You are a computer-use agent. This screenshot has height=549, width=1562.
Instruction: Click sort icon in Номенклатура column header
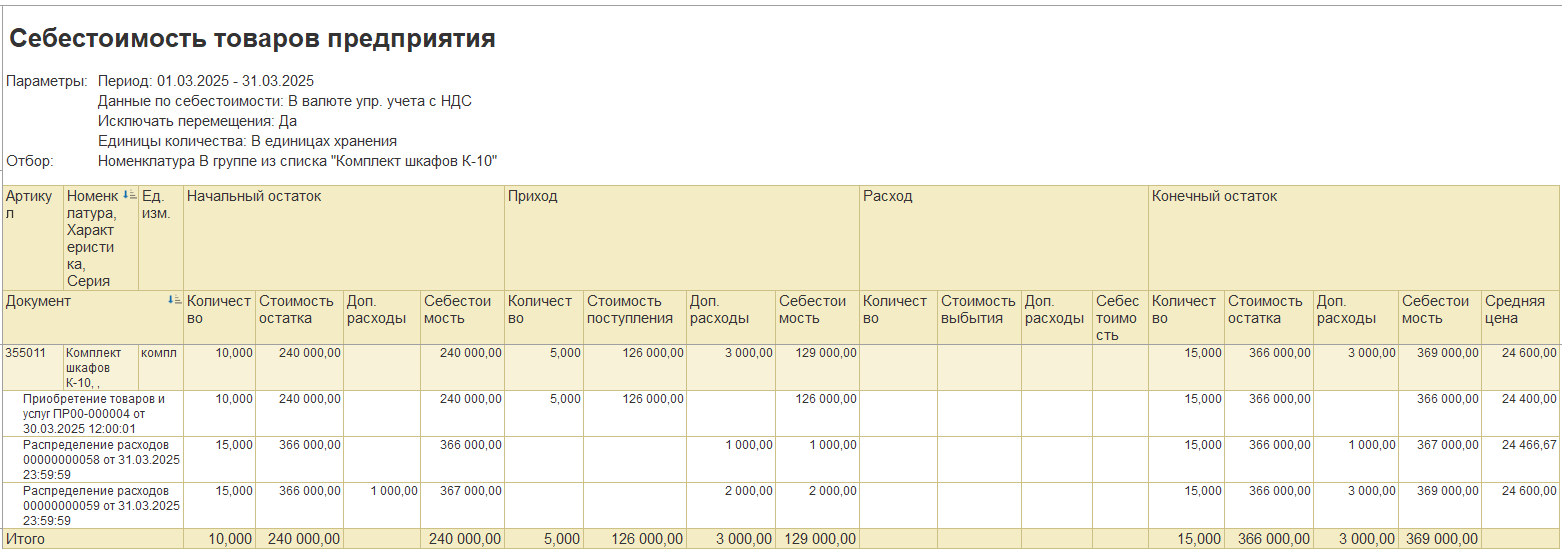[128, 197]
